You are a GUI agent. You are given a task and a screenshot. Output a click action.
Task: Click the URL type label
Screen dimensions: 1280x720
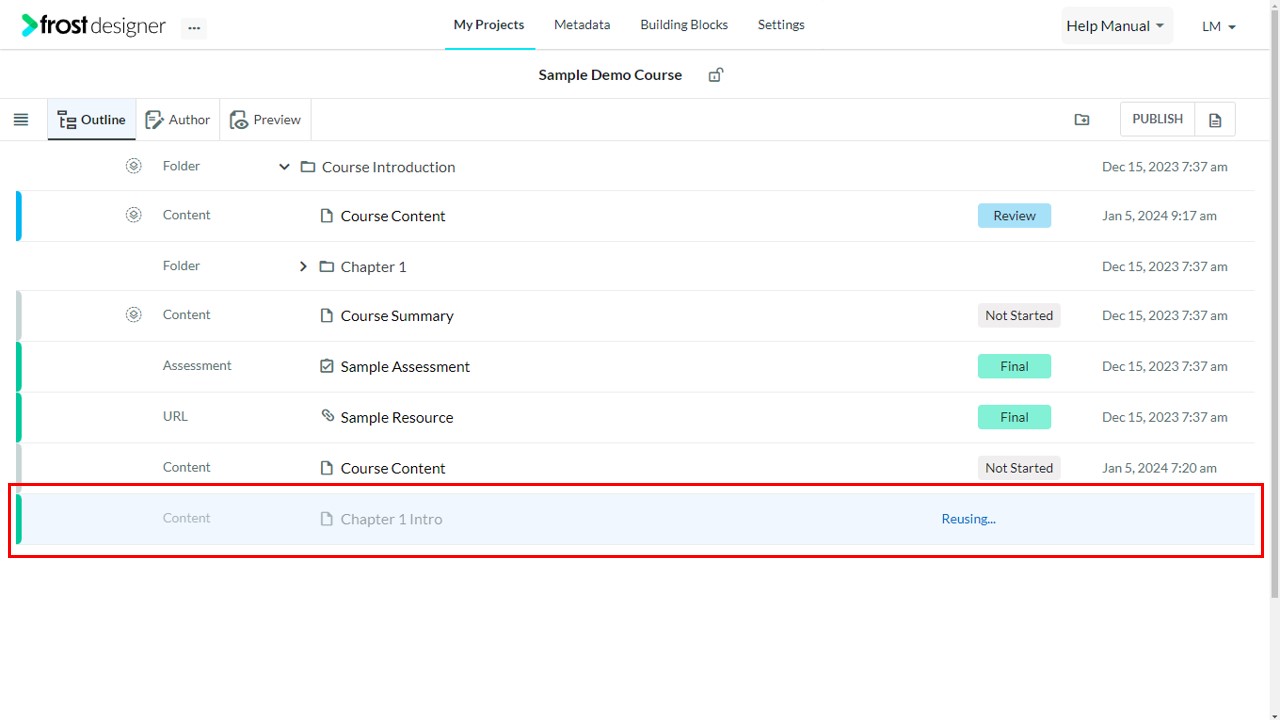[x=175, y=417]
